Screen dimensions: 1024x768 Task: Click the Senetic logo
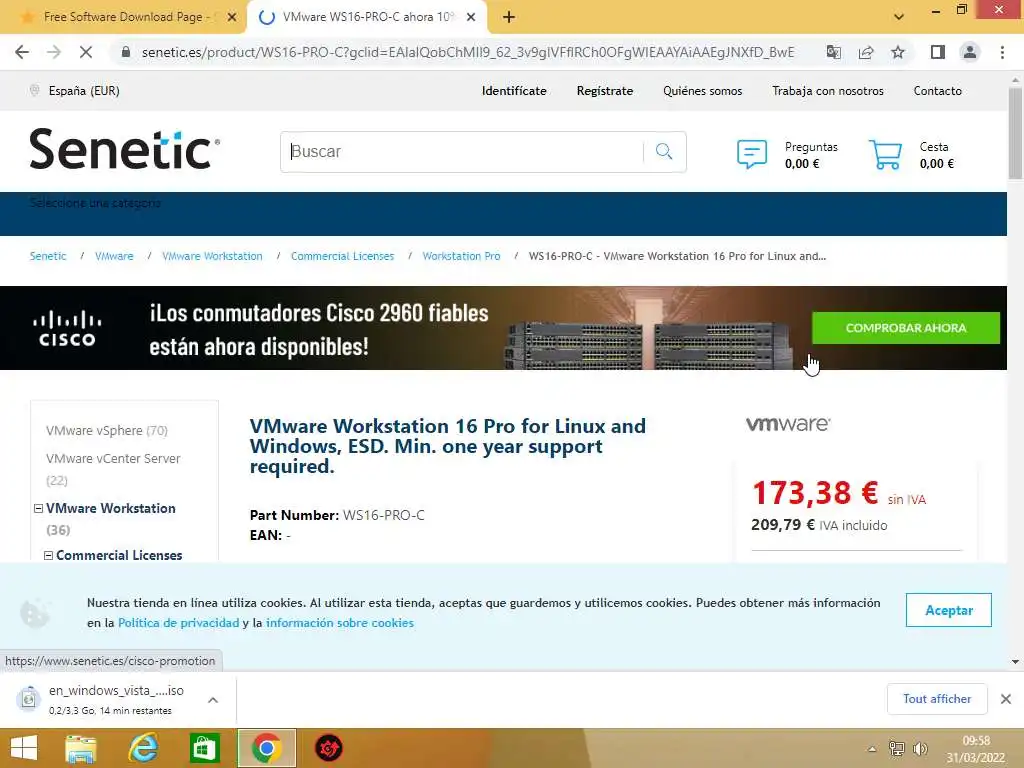(125, 149)
